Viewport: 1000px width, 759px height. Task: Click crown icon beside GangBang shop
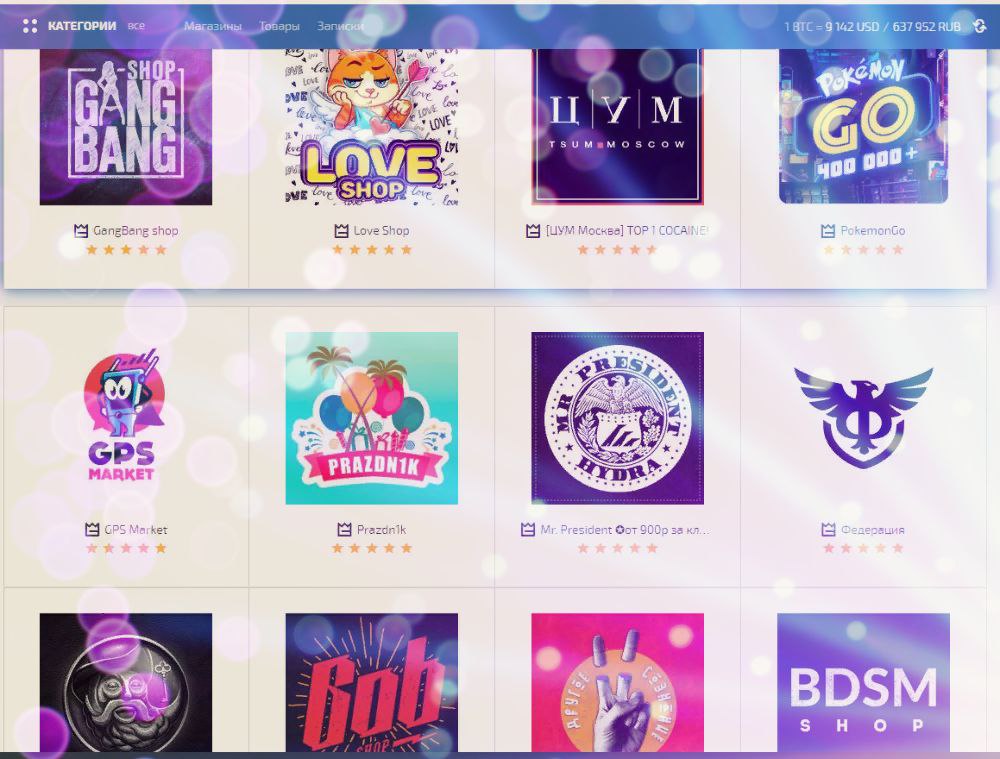pyautogui.click(x=80, y=231)
